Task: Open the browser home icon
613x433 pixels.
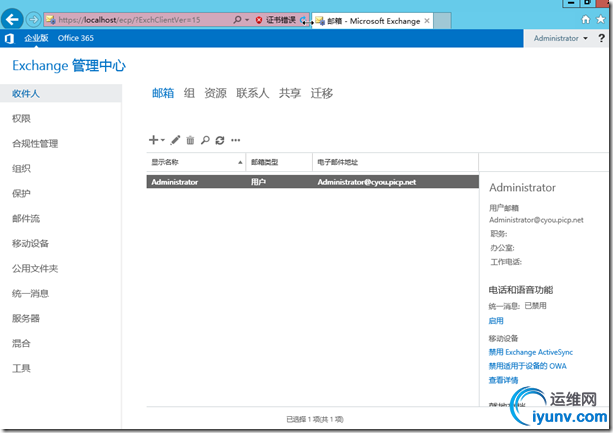Action: (585, 19)
